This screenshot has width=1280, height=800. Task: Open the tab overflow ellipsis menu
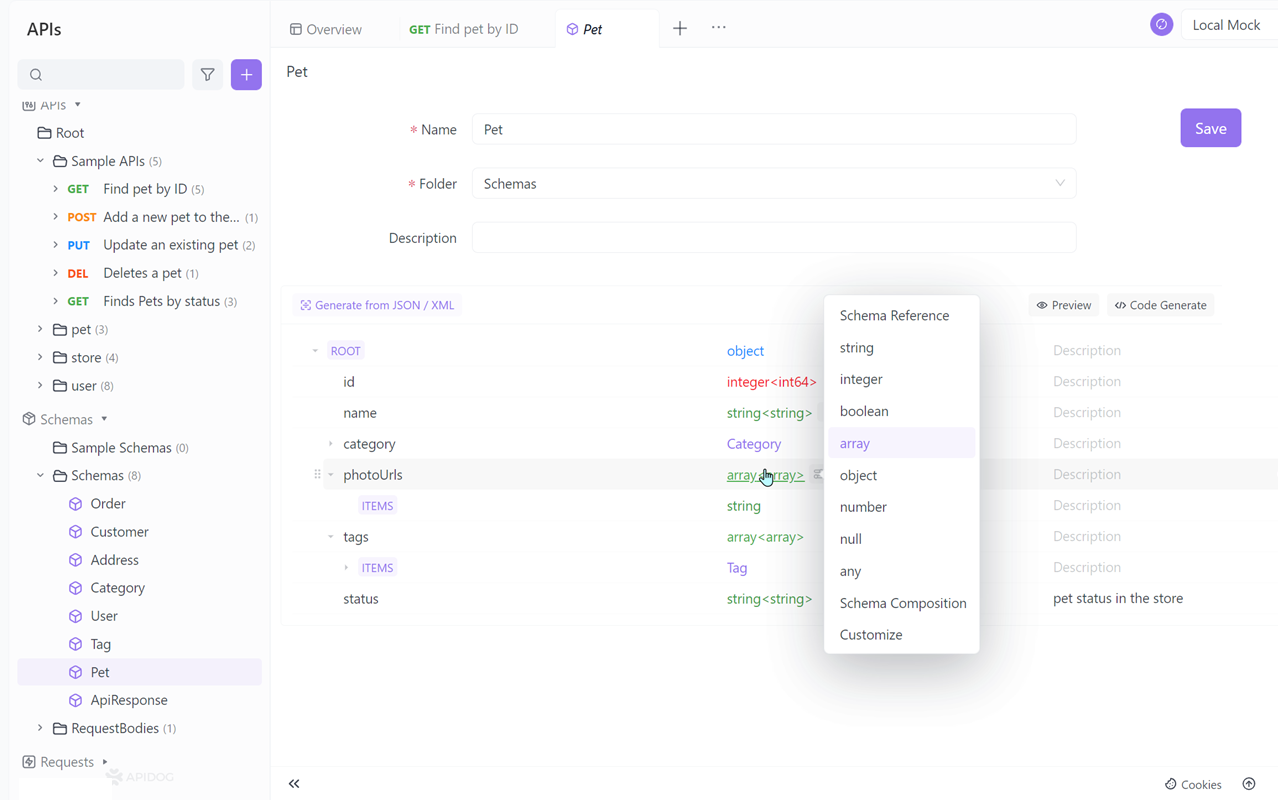pos(719,28)
